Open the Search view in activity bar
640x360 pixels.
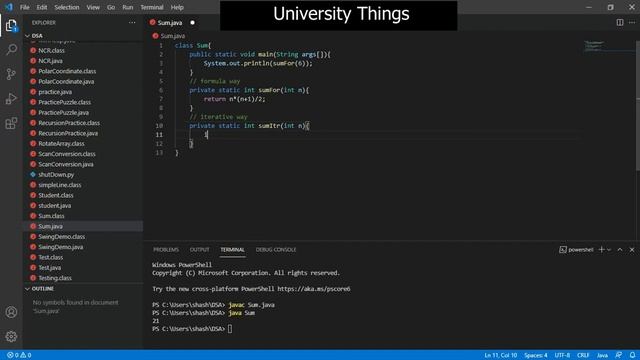(11, 50)
